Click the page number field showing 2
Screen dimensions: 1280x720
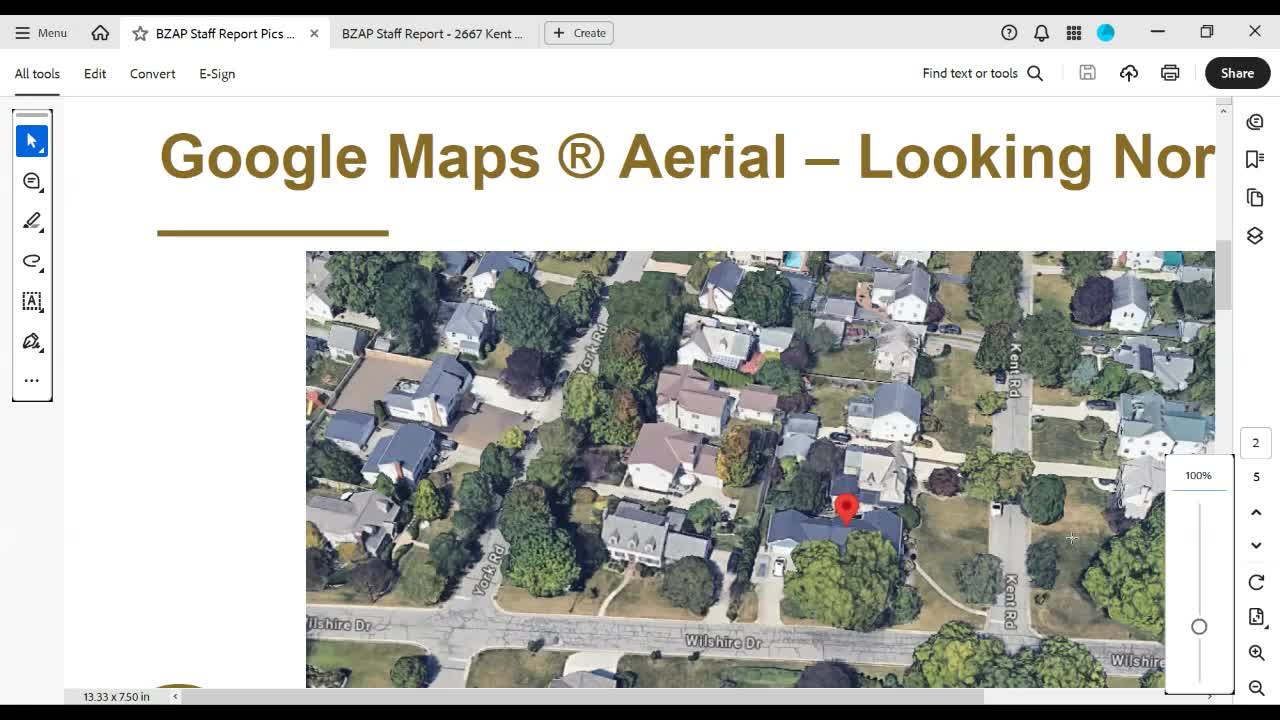click(x=1256, y=442)
